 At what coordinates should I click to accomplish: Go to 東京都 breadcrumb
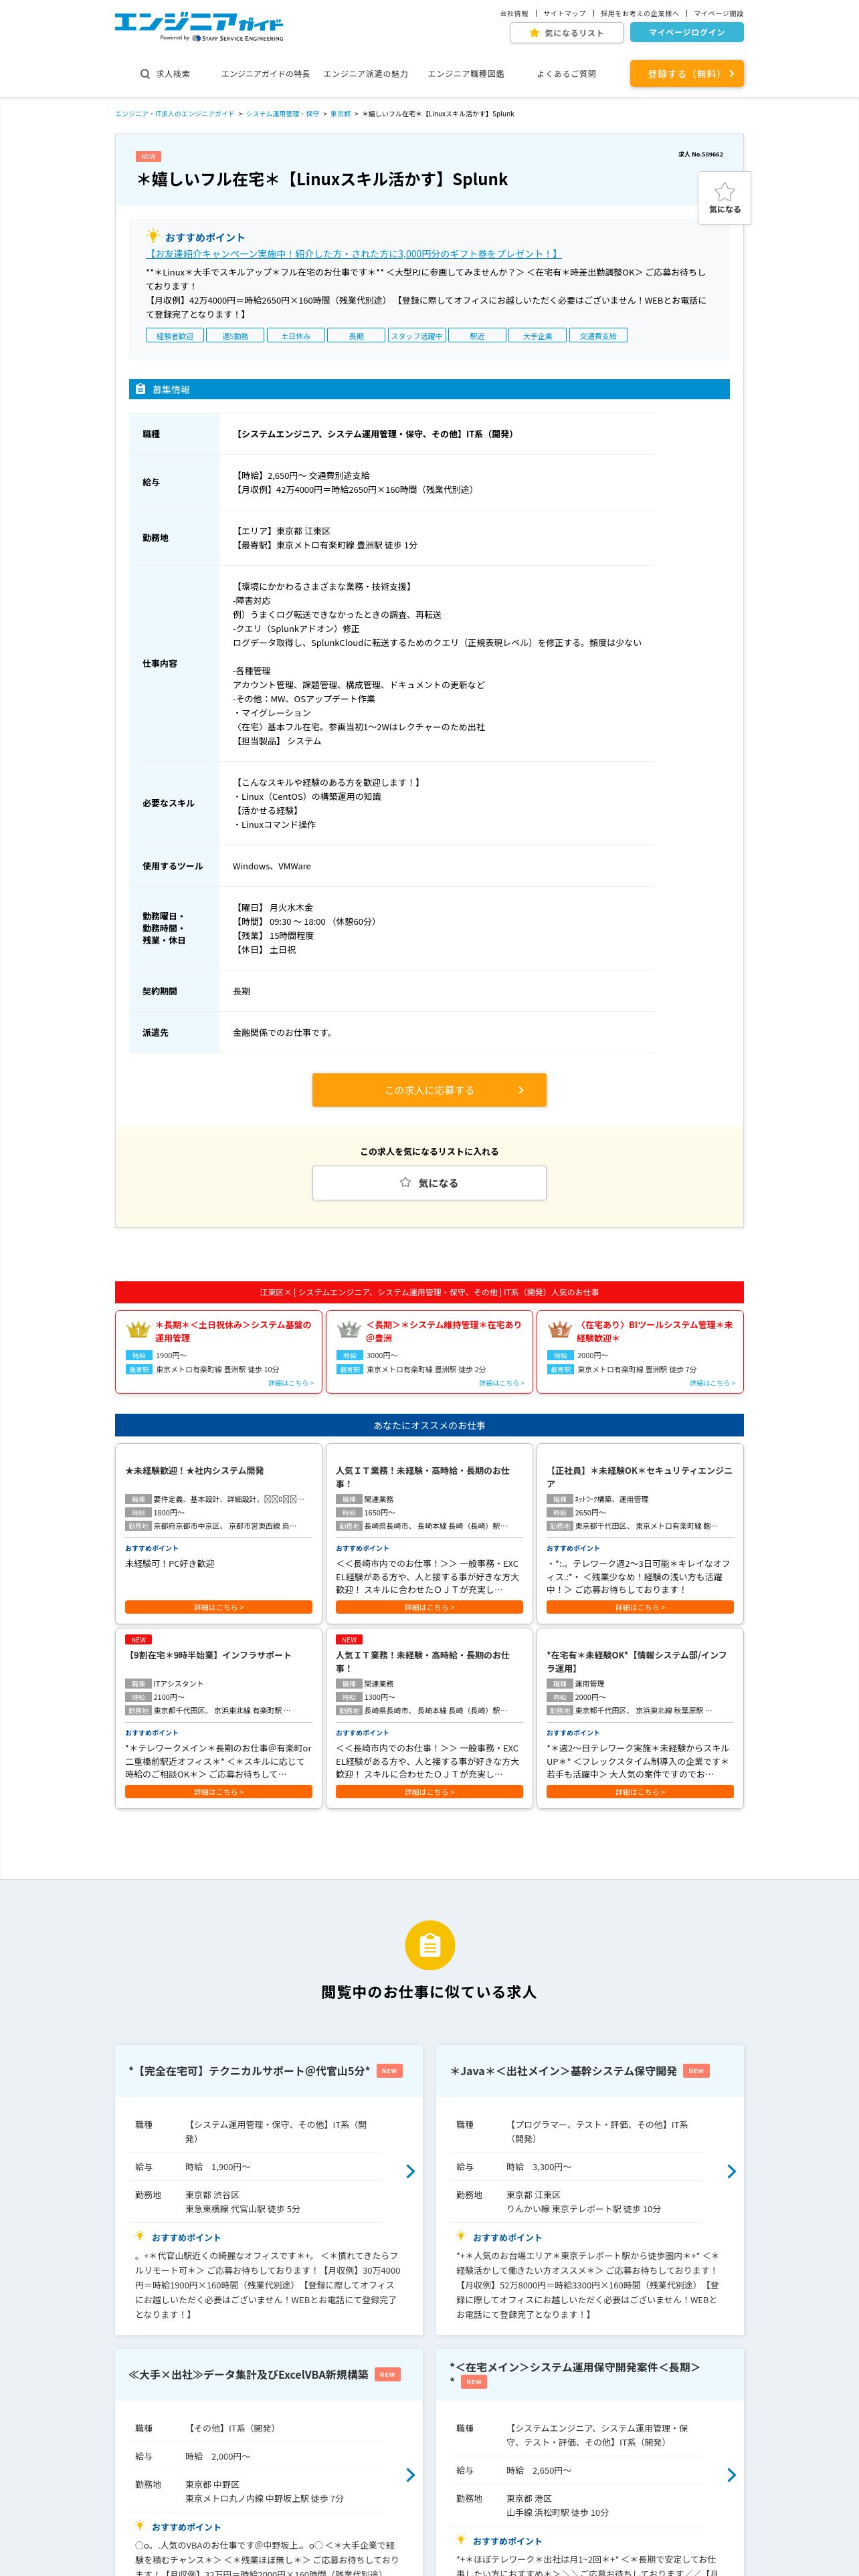pyautogui.click(x=340, y=114)
